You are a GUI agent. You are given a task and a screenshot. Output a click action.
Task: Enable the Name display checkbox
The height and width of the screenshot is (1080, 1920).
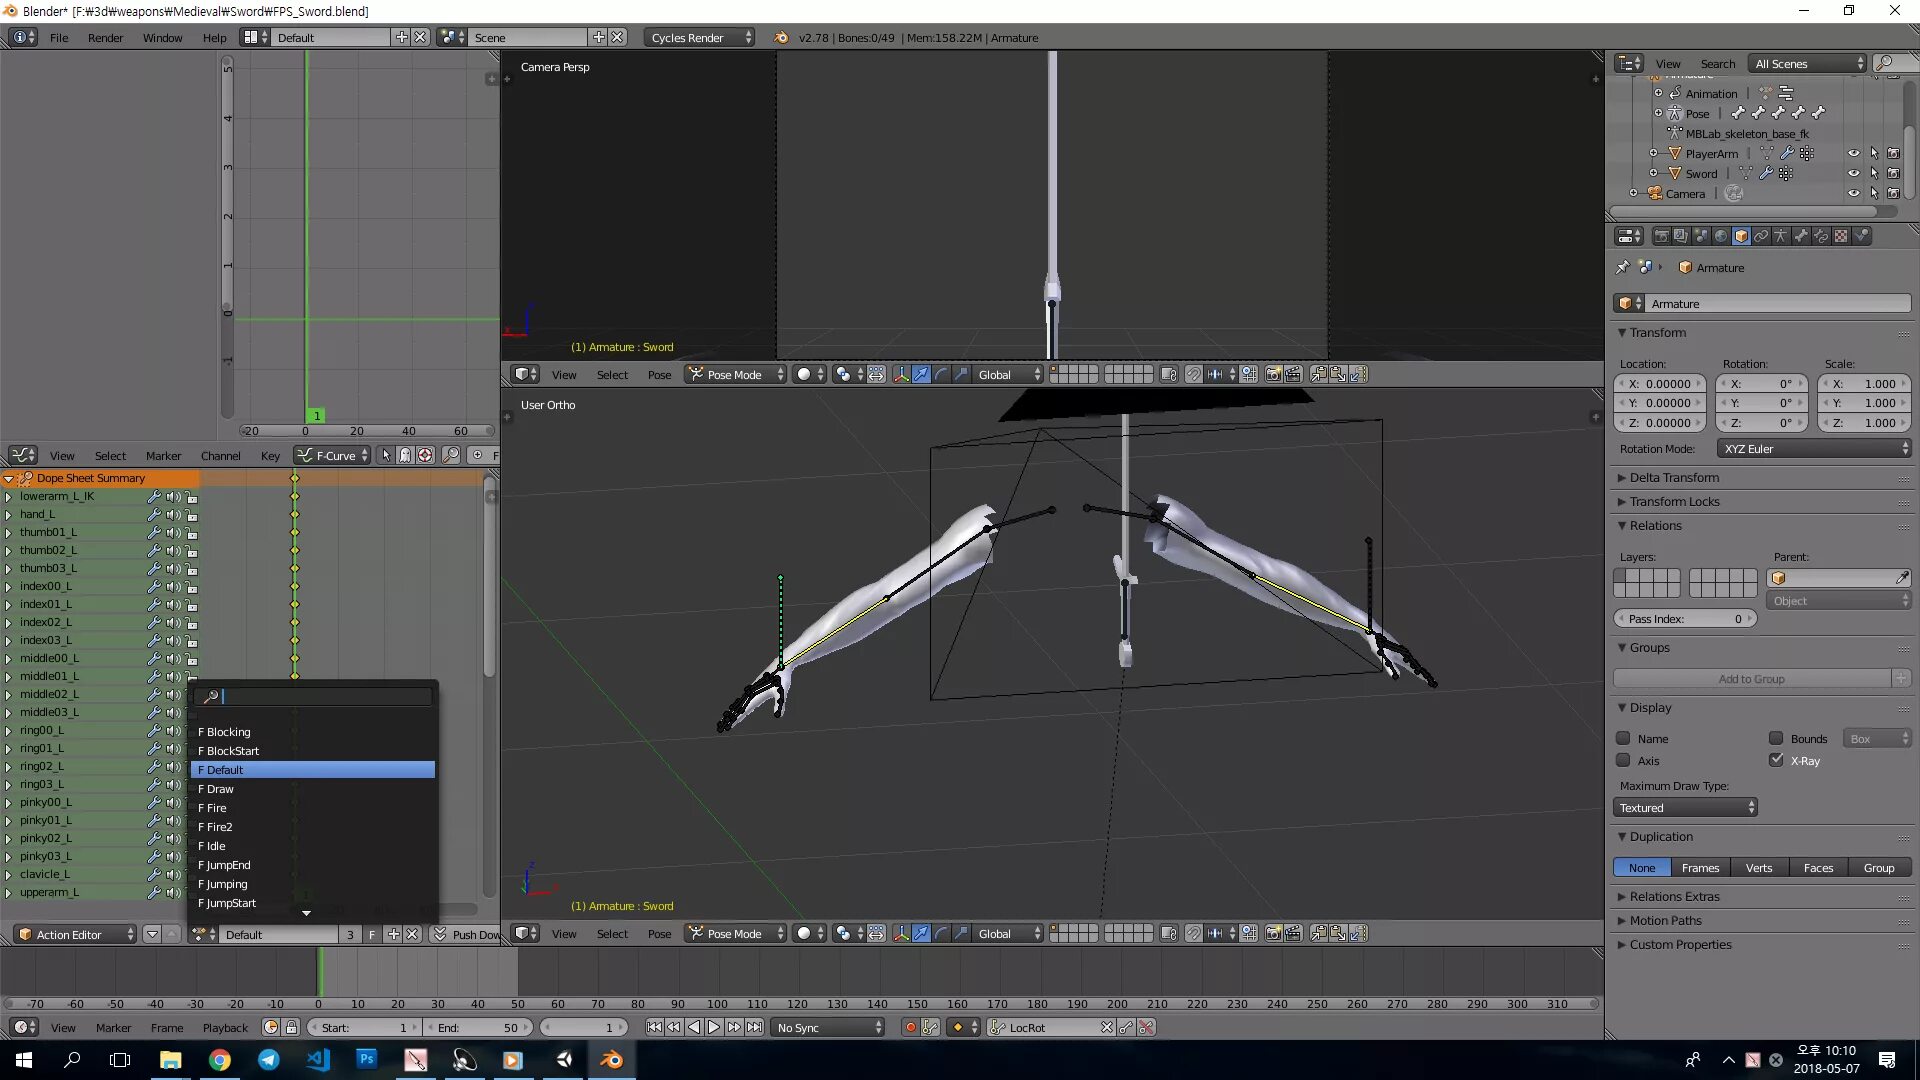pos(1623,738)
